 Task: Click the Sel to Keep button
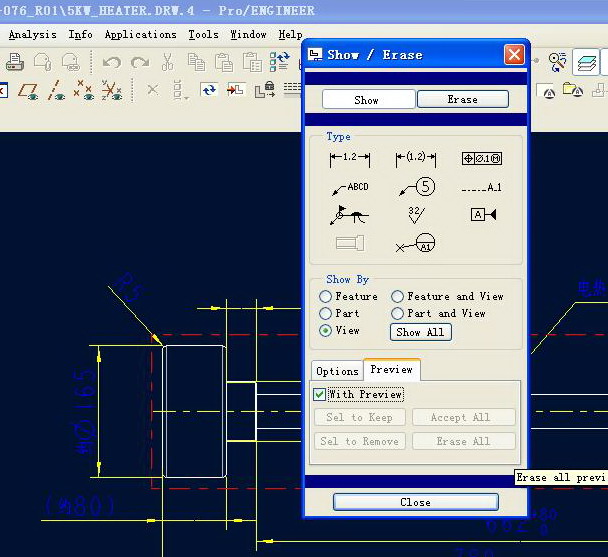[x=359, y=418]
